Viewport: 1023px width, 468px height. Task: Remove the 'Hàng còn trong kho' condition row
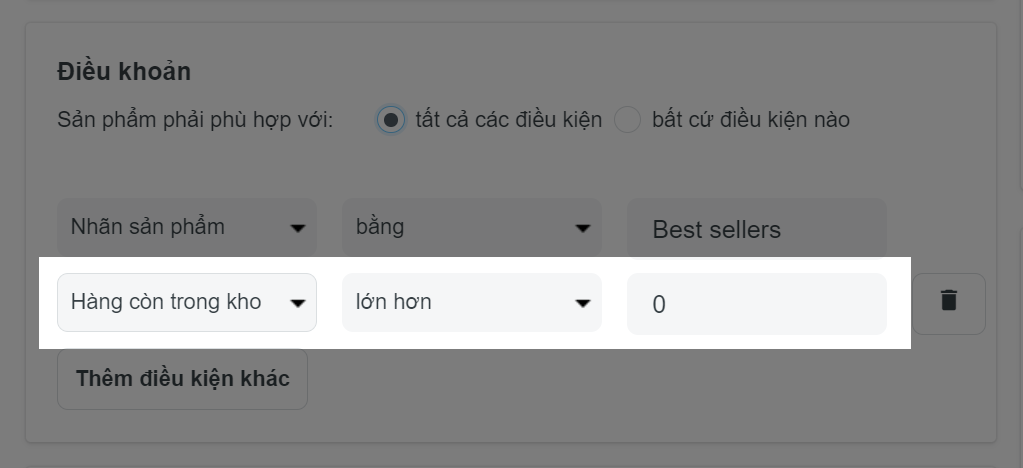949,304
